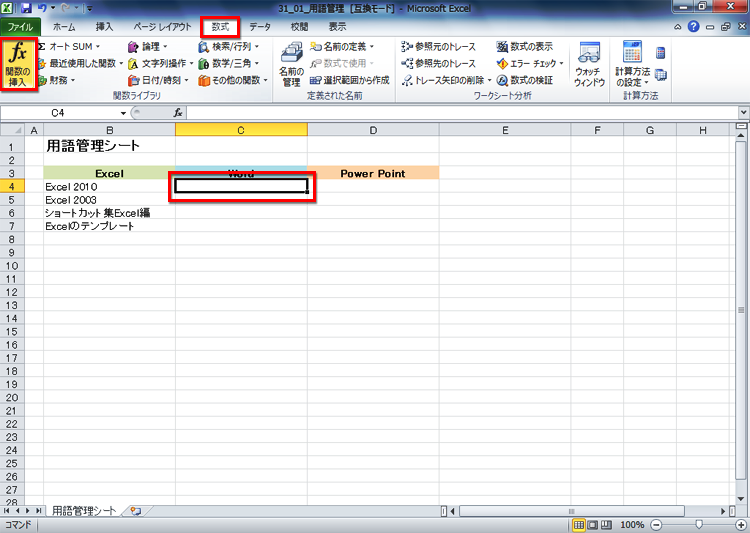Open 名前の管理 (Name Manager)

[x=291, y=65]
